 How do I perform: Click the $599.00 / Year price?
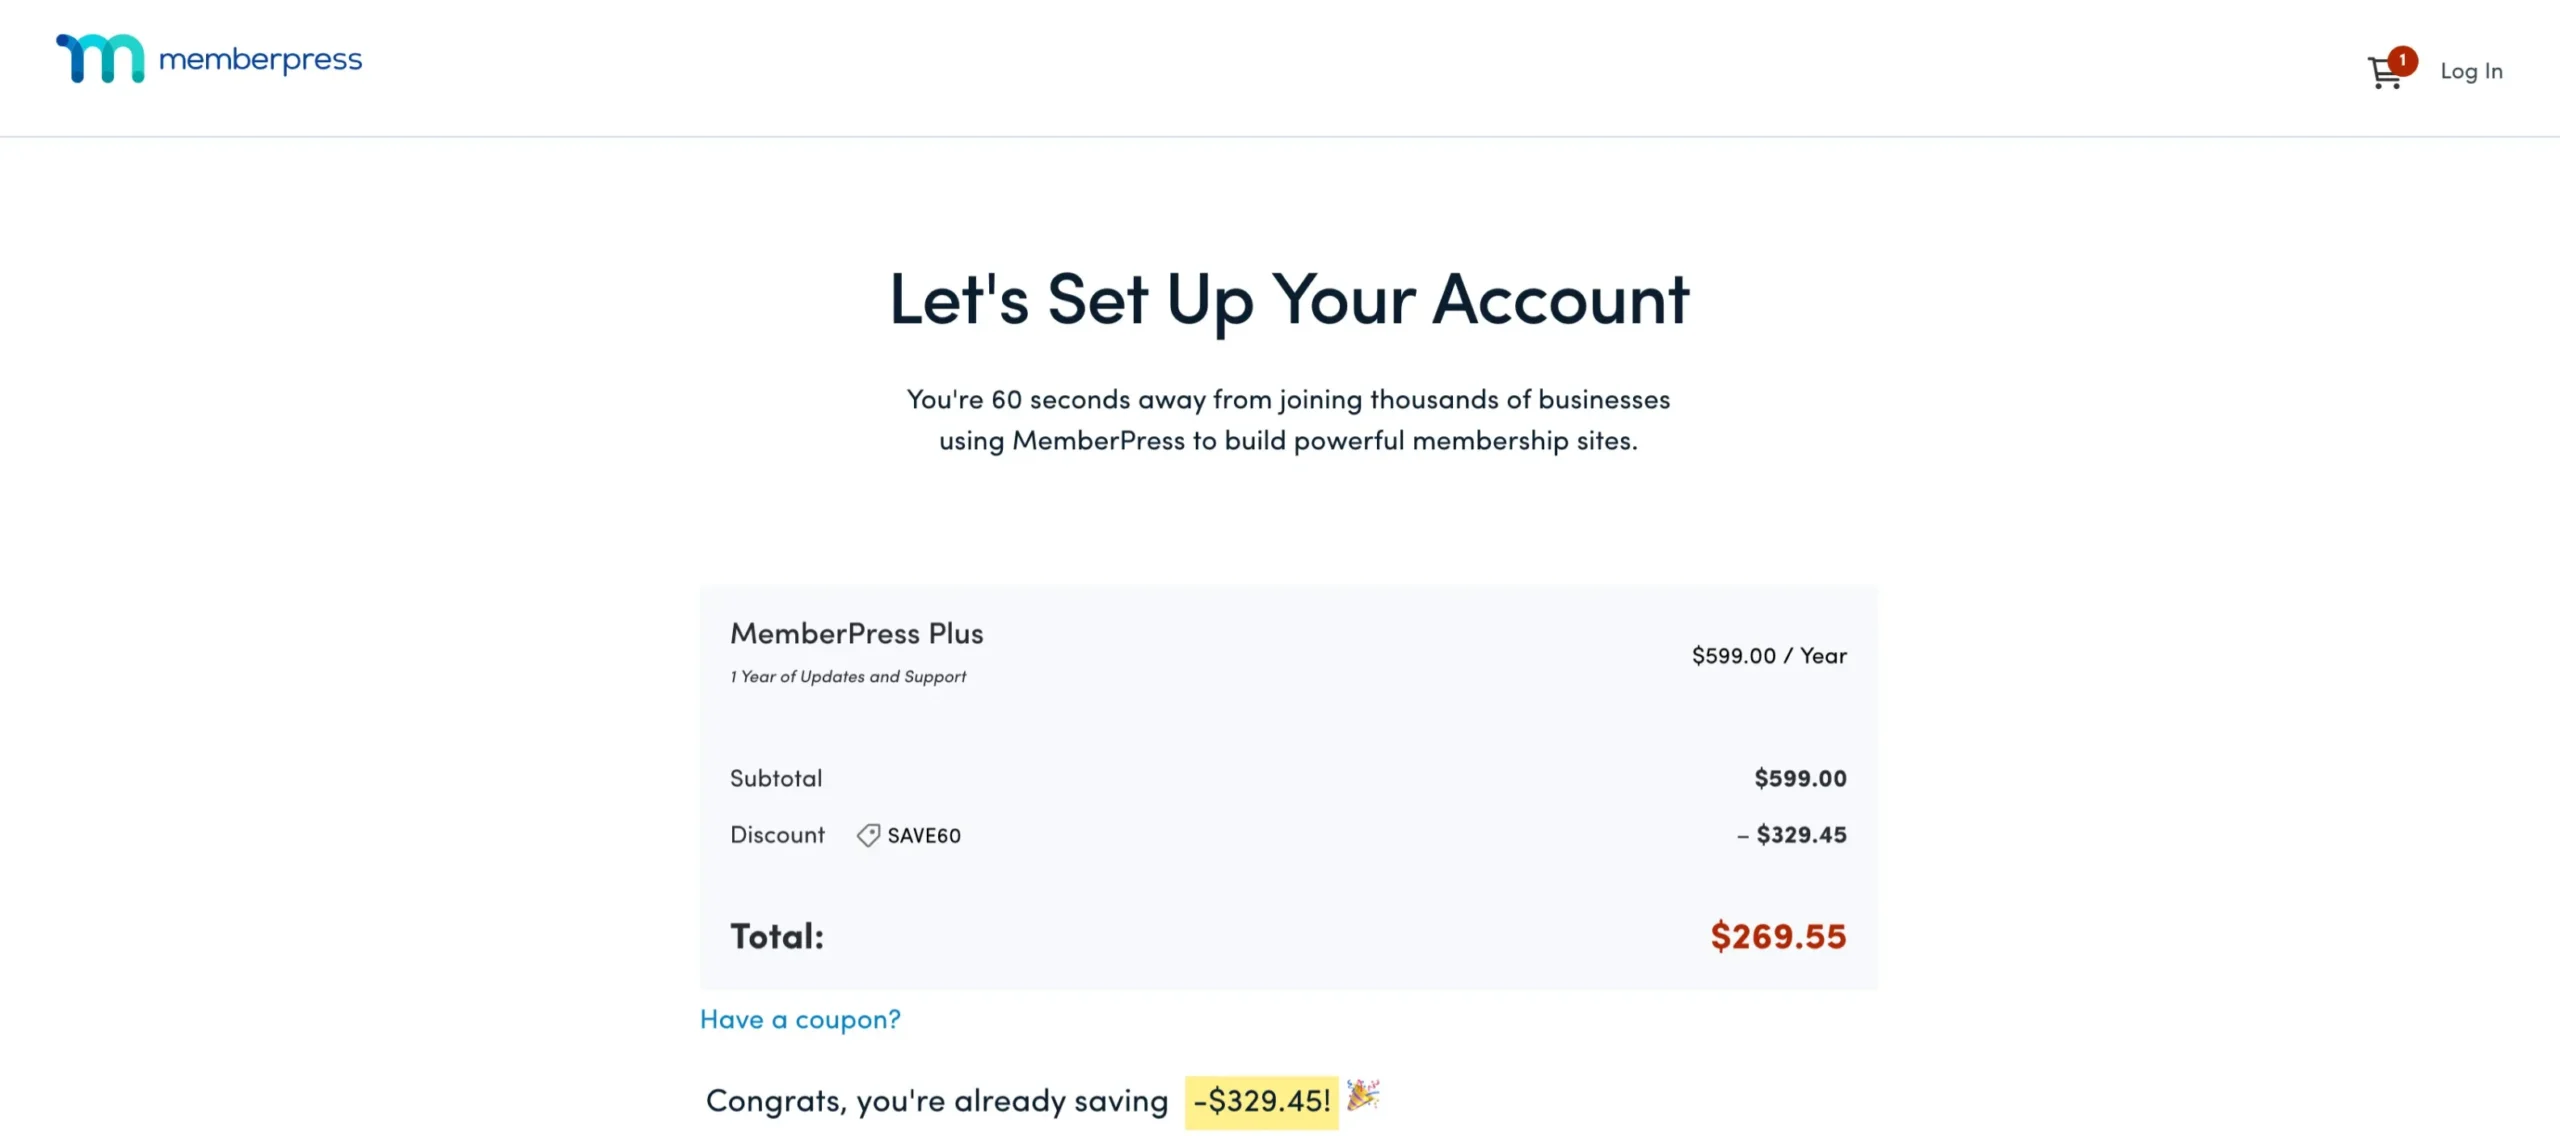(1769, 656)
